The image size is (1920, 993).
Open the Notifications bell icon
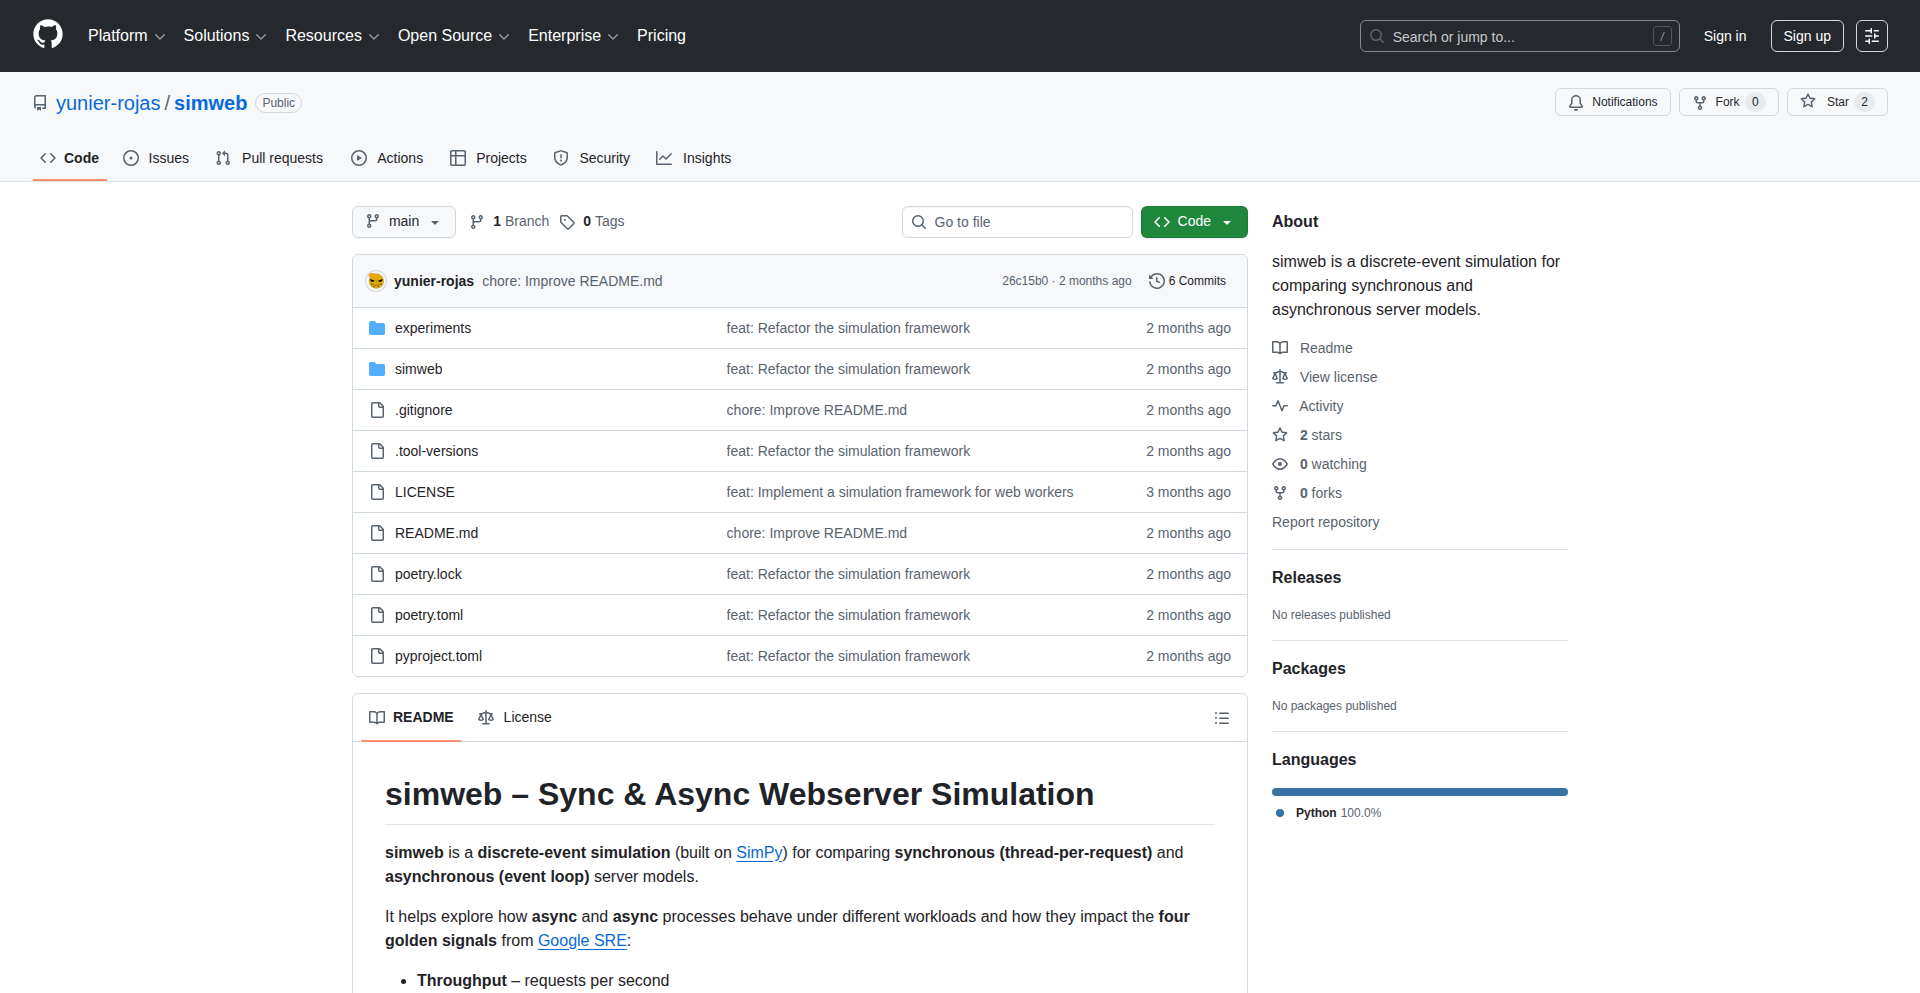click(1576, 102)
